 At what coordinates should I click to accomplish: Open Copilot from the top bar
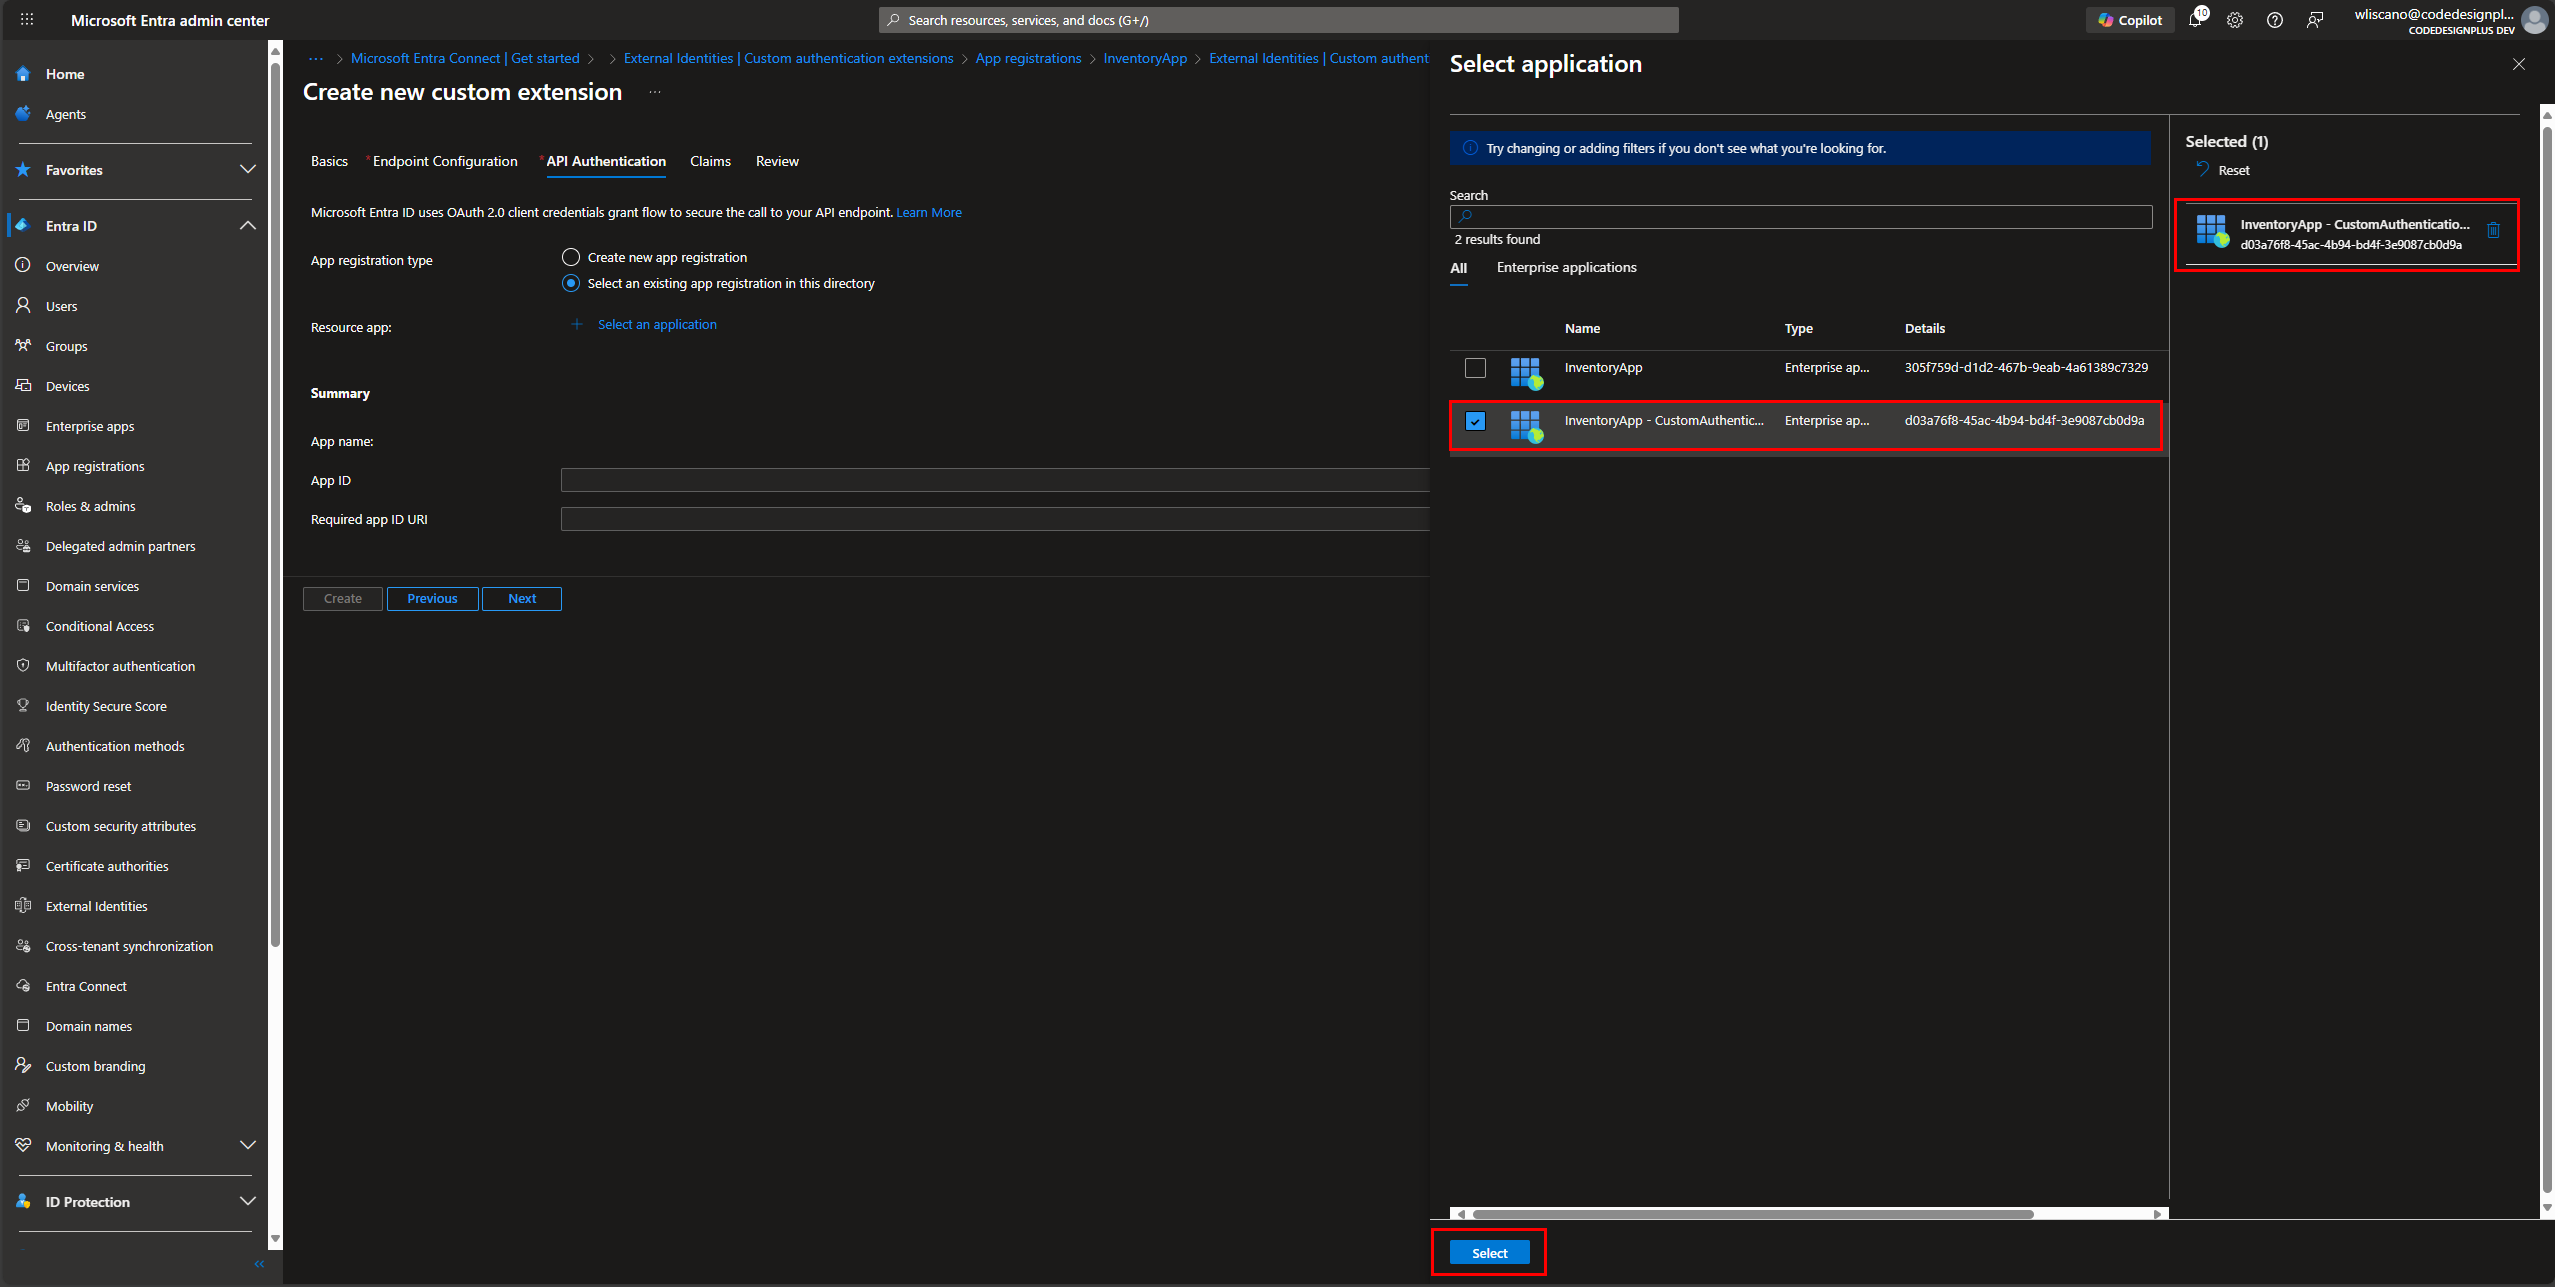2130,20
